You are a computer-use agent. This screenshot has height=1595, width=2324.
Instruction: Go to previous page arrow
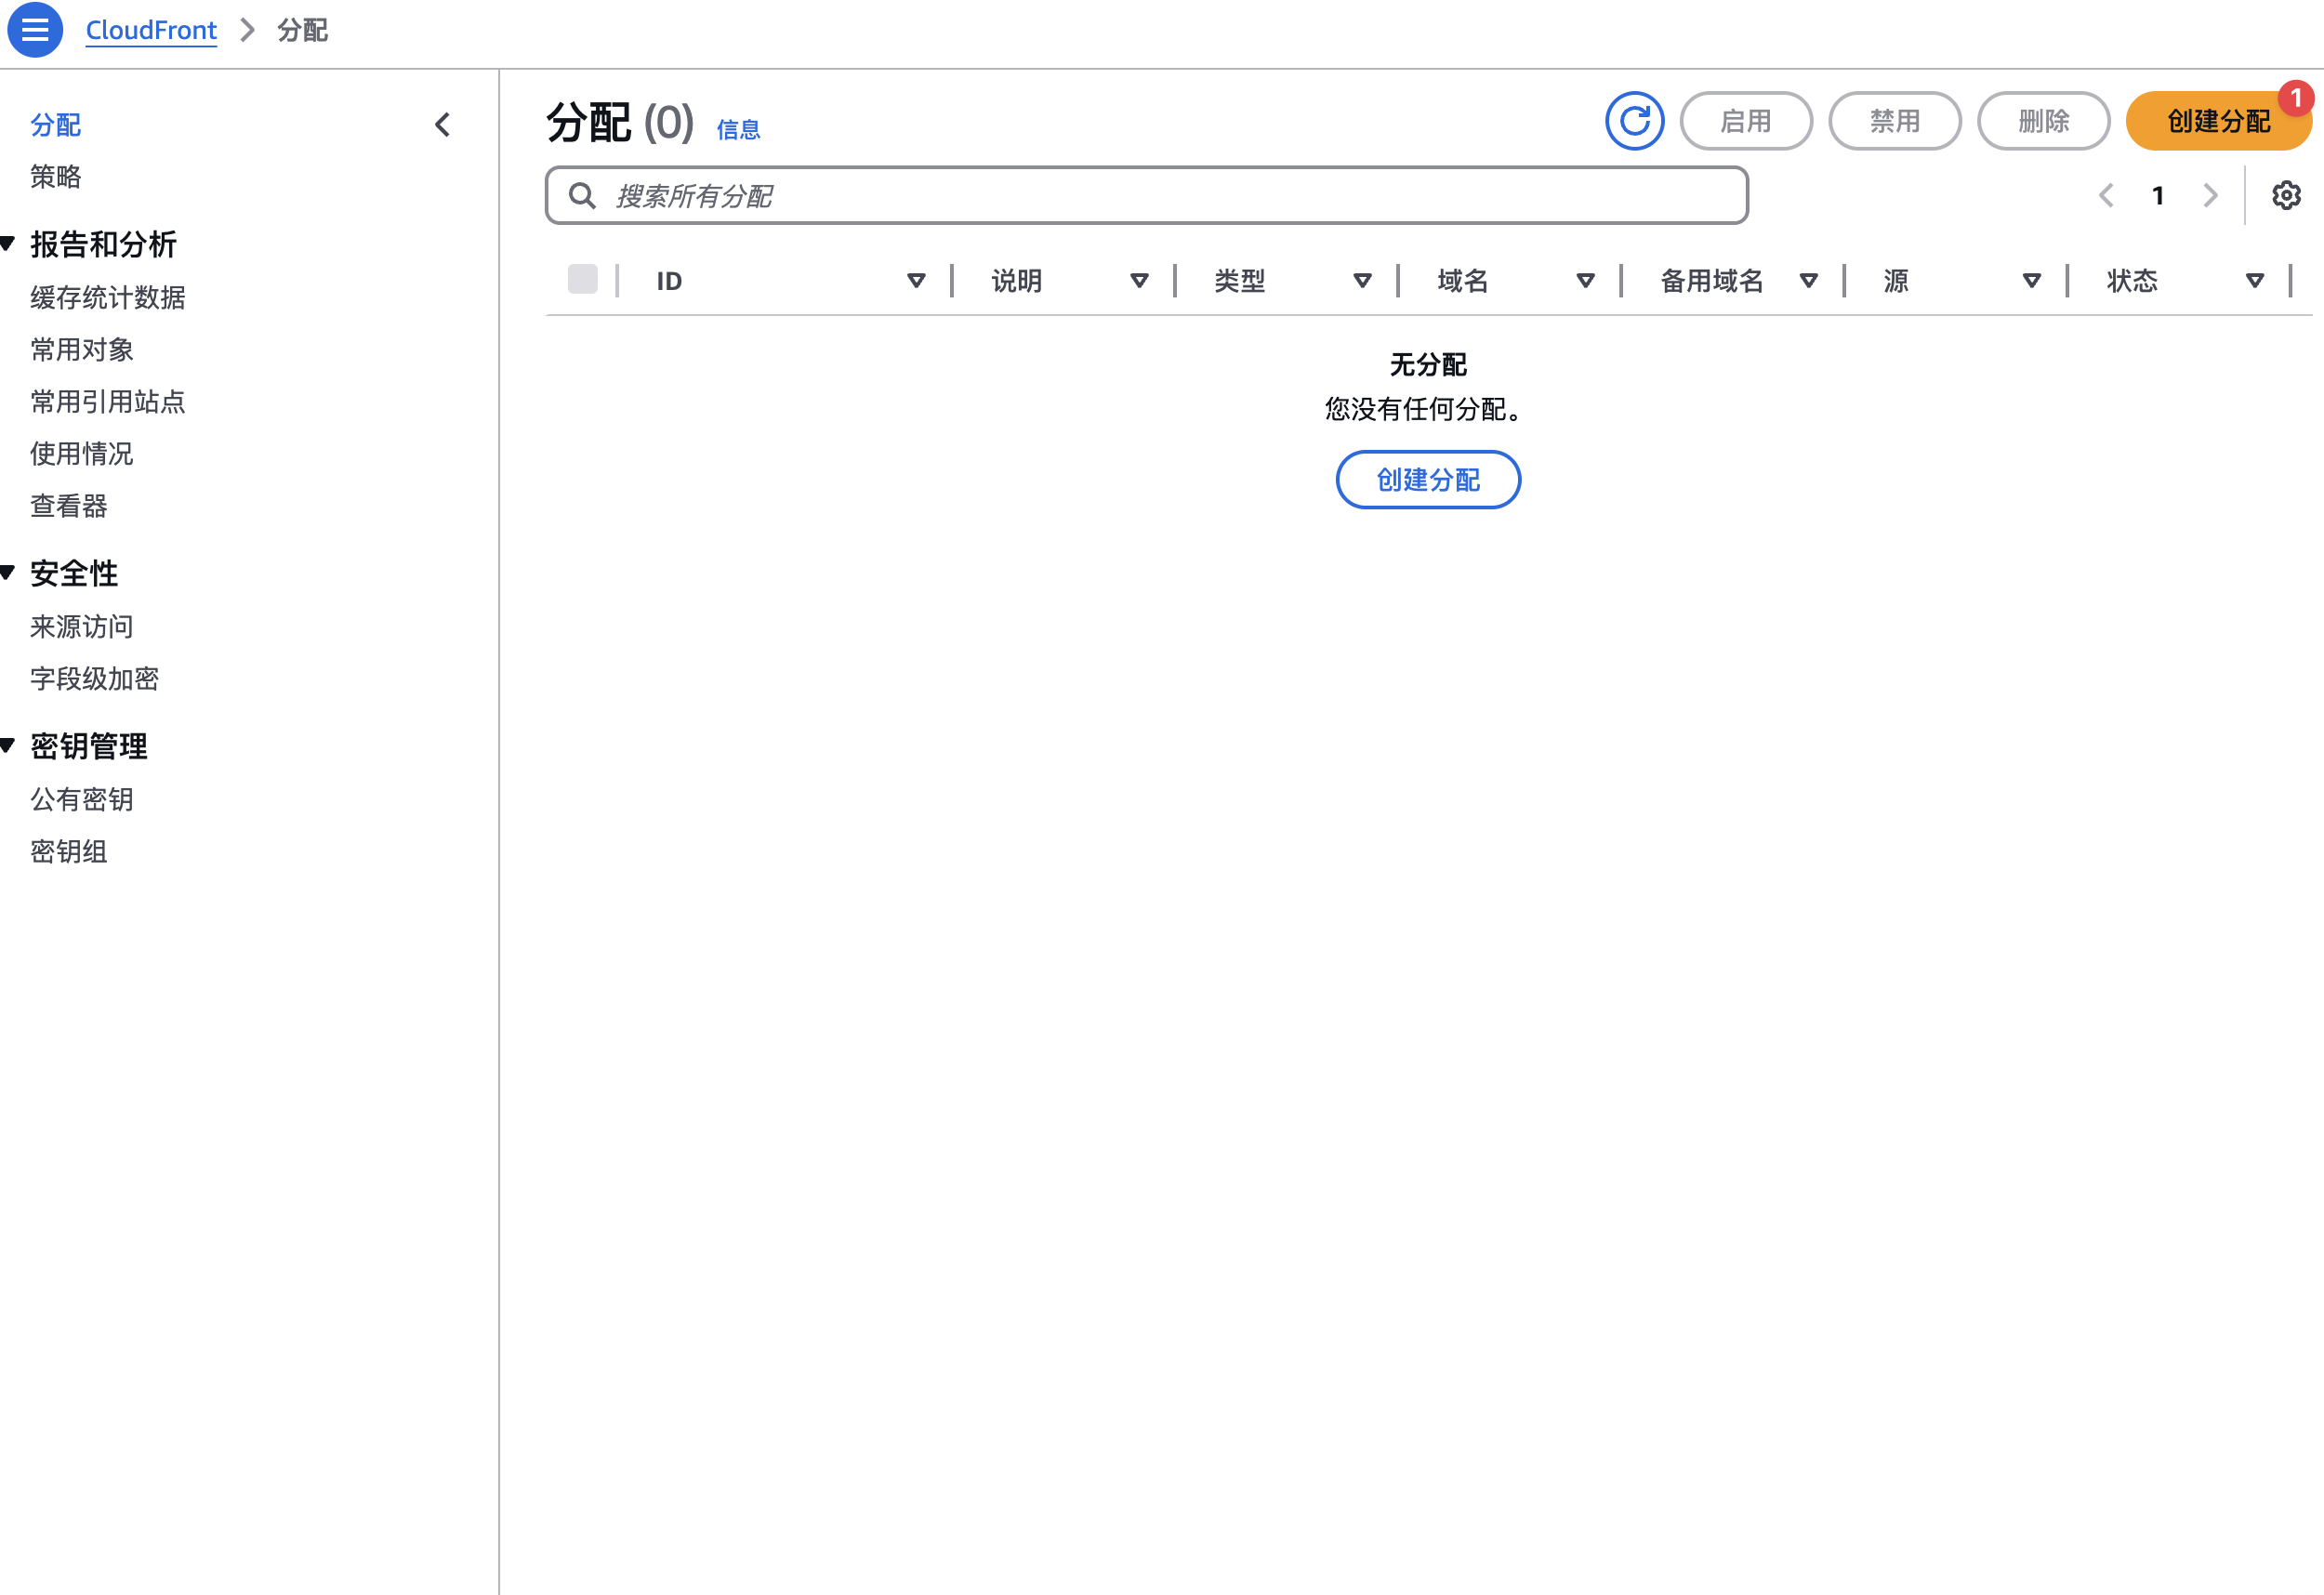coord(2106,195)
